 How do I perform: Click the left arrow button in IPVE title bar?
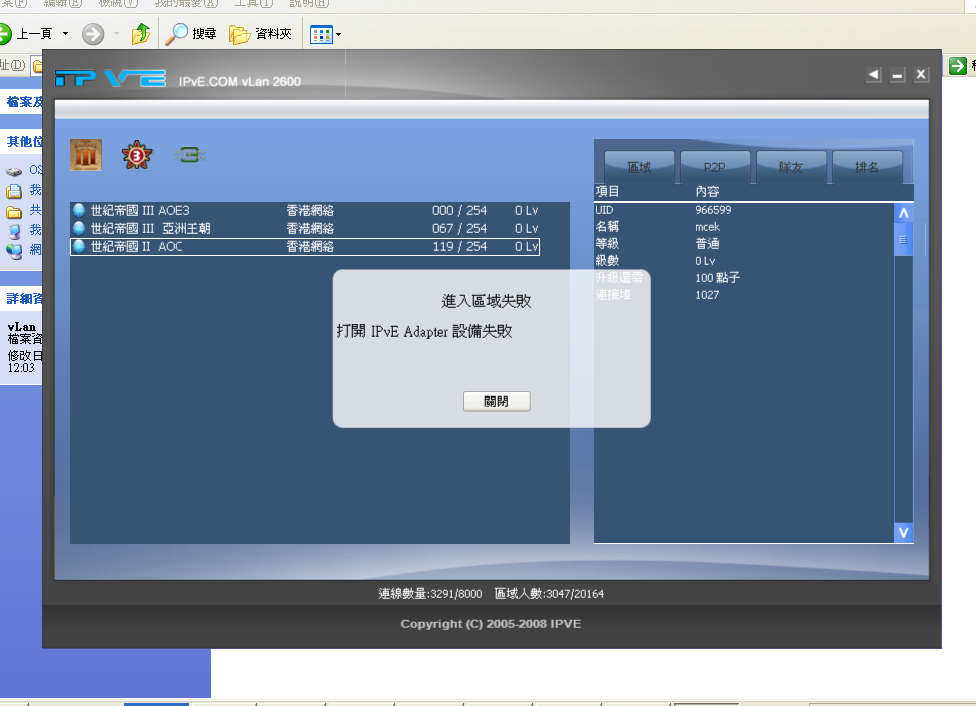[873, 75]
